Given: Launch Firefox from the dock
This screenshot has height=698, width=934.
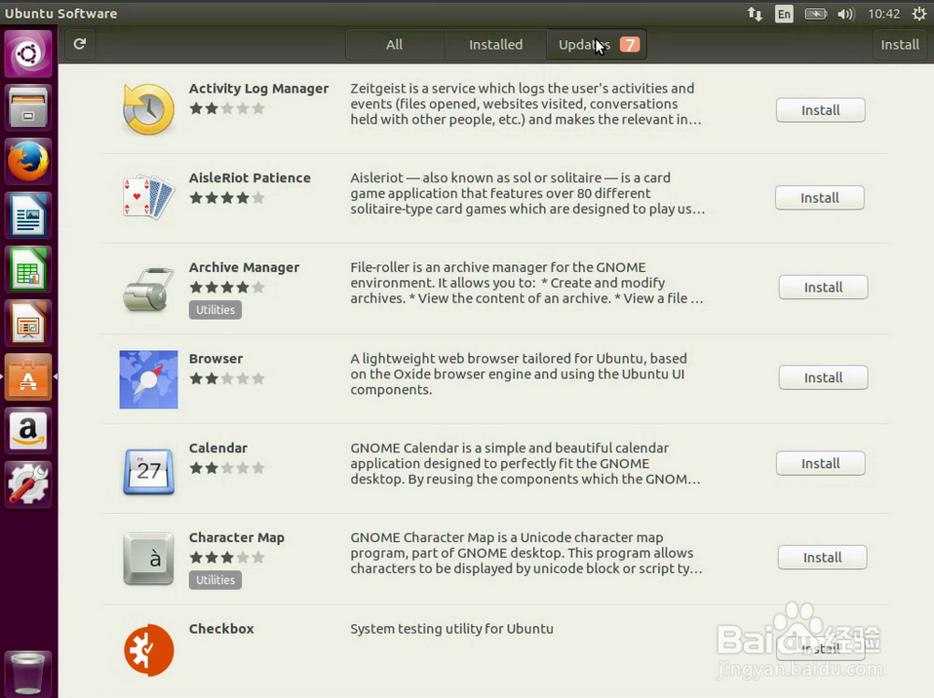Looking at the screenshot, I should pos(28,161).
